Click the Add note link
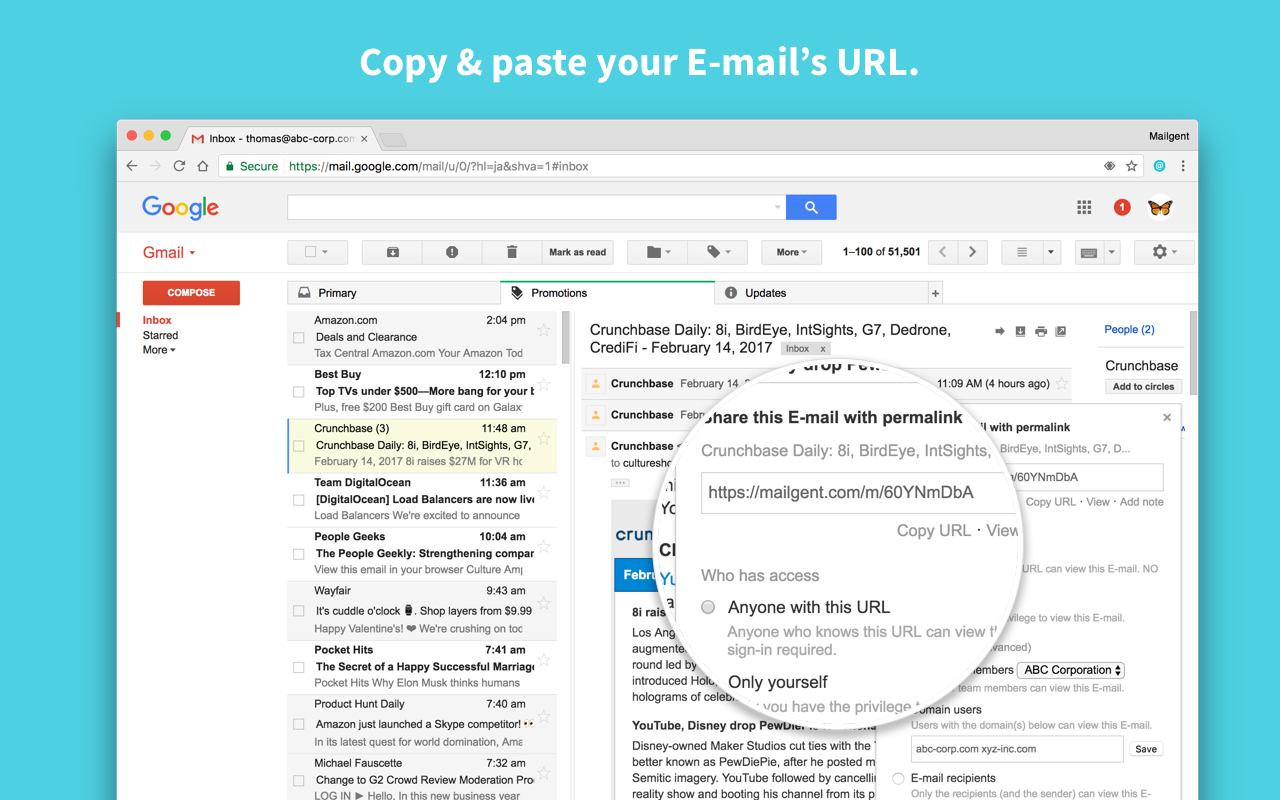Viewport: 1280px width, 800px height. 1141,502
